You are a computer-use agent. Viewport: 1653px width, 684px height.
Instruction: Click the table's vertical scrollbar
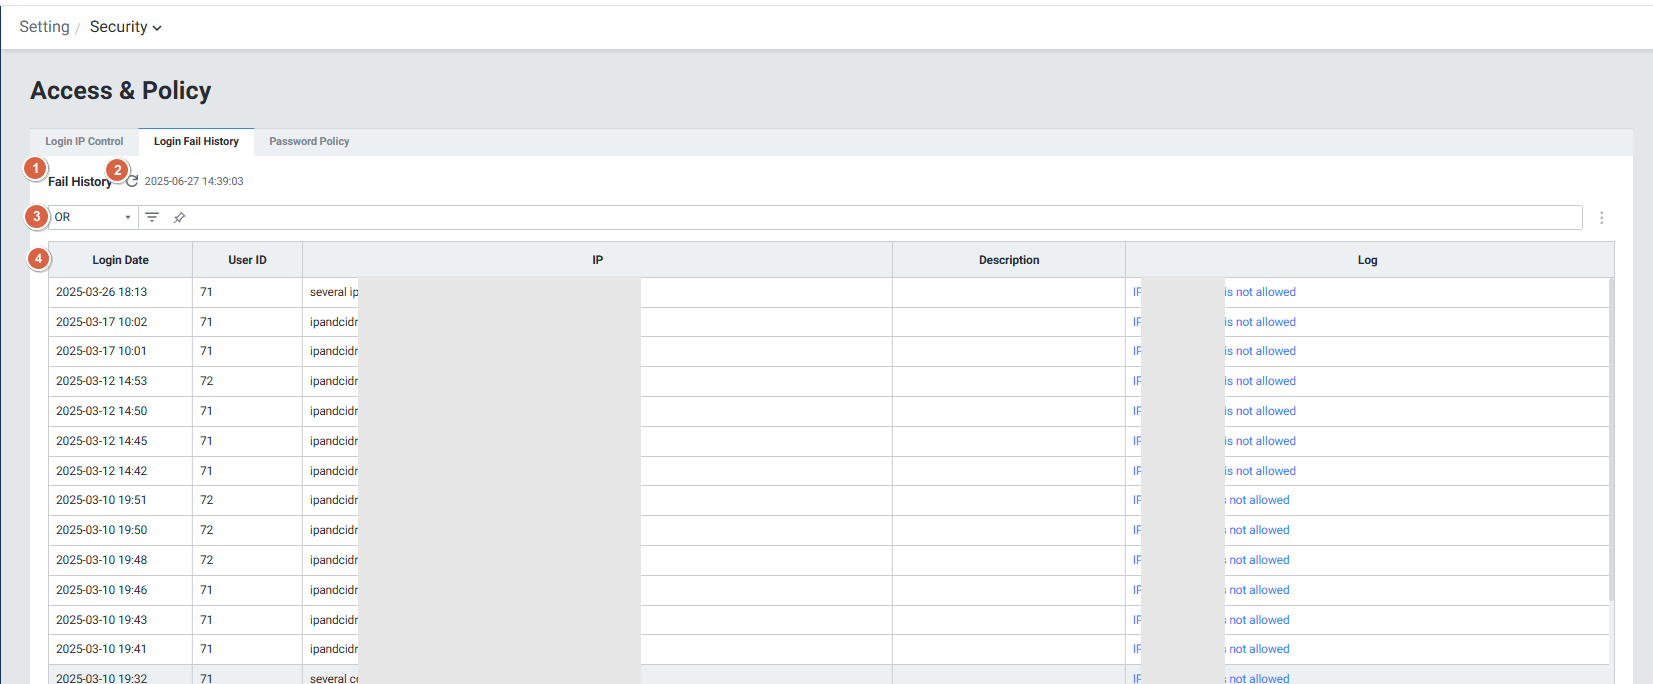point(1610,440)
